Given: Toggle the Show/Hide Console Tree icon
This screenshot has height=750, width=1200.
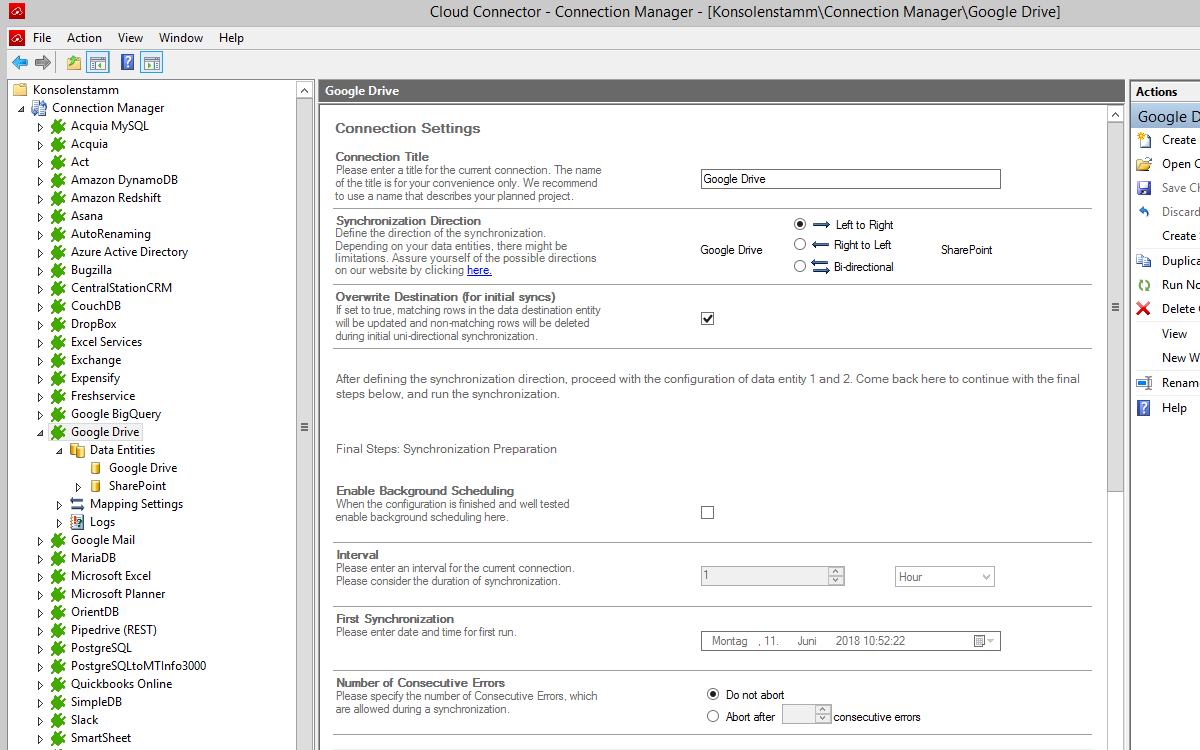Looking at the screenshot, I should pos(97,63).
